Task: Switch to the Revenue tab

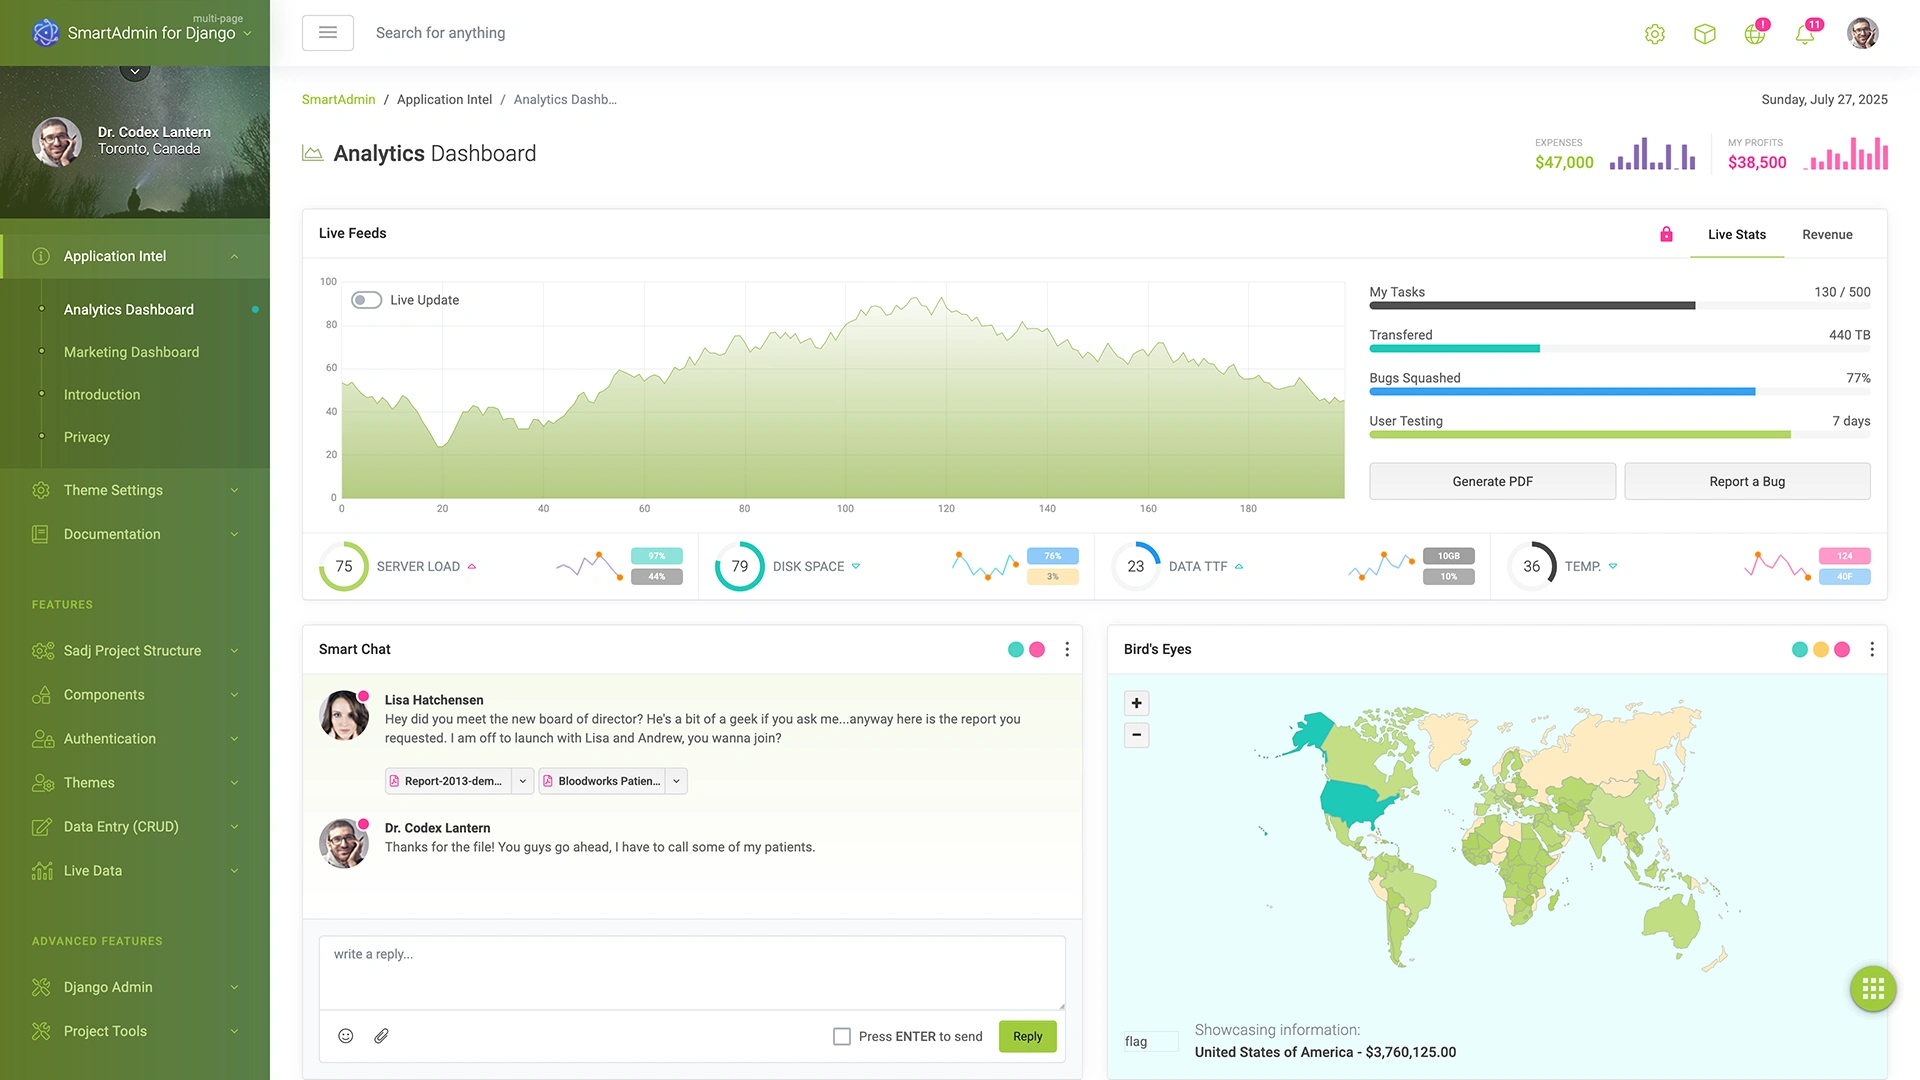Action: [x=1827, y=234]
